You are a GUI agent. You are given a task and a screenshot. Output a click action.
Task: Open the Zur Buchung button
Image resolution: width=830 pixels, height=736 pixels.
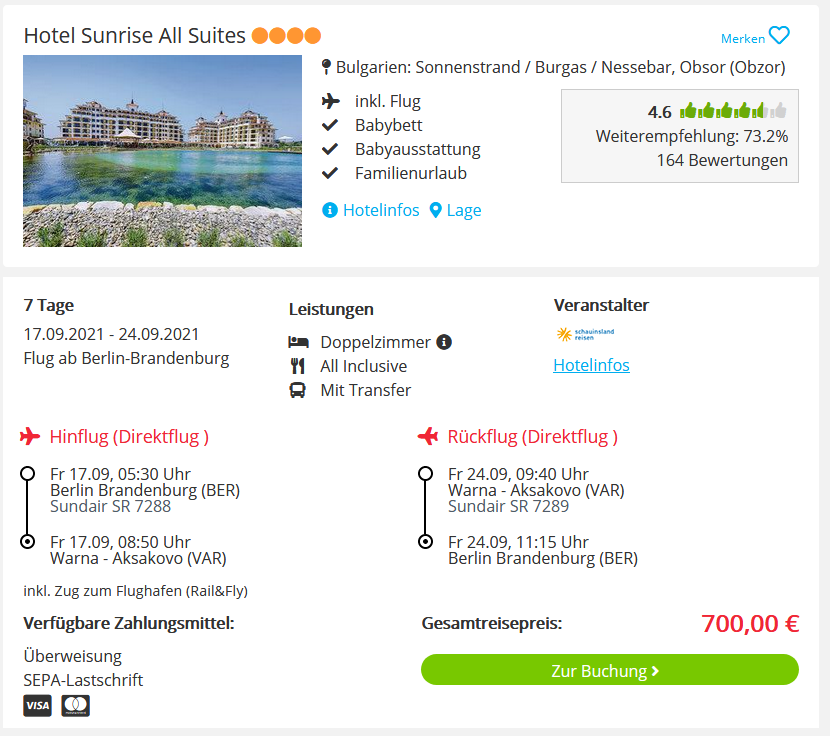tap(609, 670)
